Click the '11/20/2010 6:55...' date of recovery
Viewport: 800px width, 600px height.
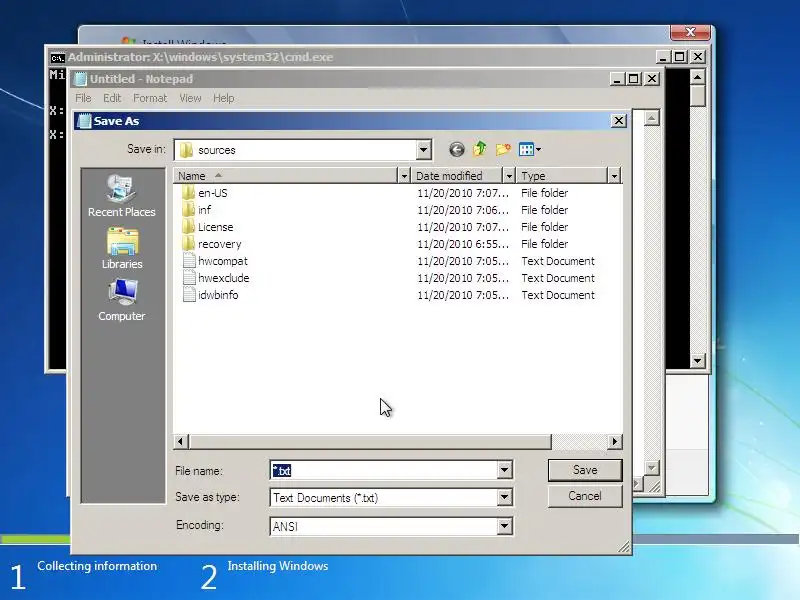click(463, 244)
